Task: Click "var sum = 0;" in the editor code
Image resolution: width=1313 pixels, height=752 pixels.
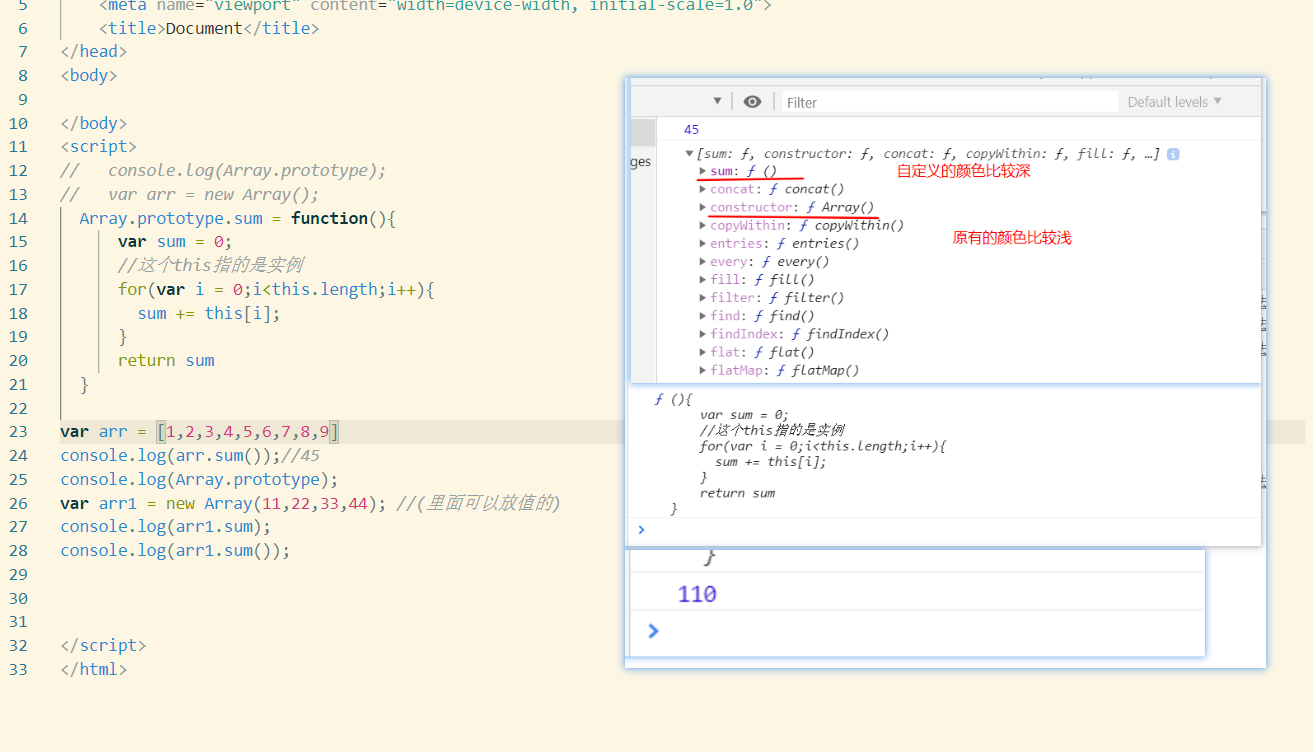Action: click(175, 241)
